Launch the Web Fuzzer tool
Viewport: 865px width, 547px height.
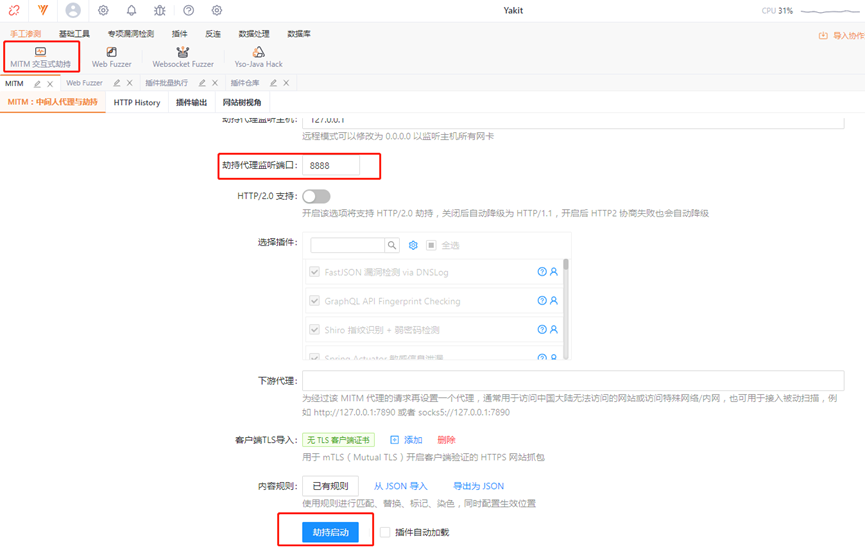[111, 57]
